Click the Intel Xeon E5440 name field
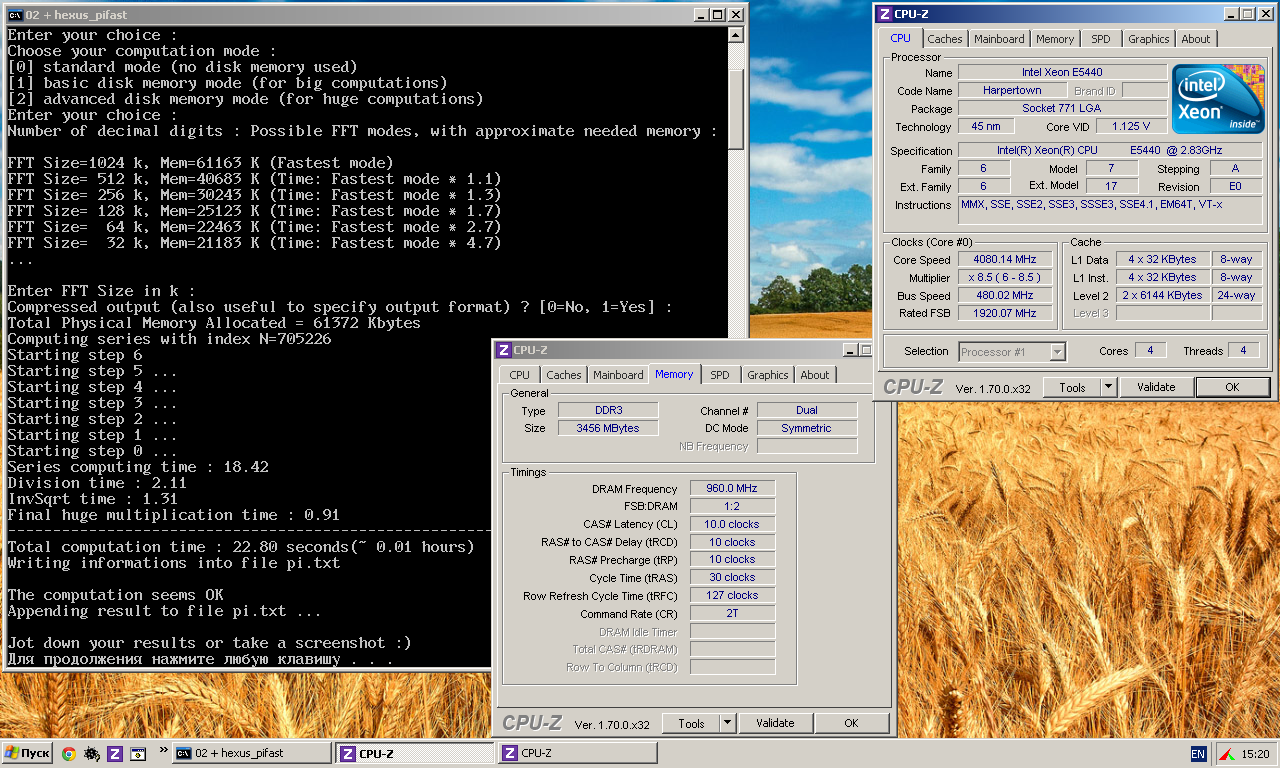 (x=1062, y=72)
